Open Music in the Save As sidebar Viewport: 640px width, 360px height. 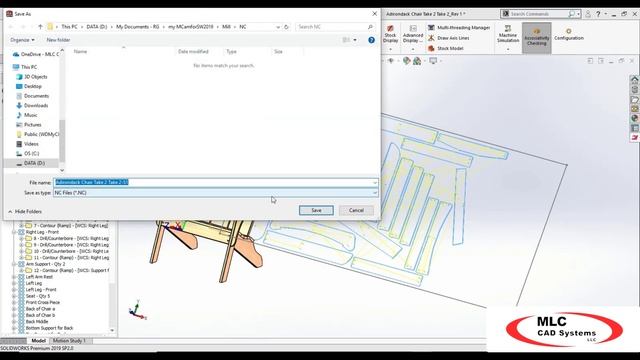click(x=27, y=115)
